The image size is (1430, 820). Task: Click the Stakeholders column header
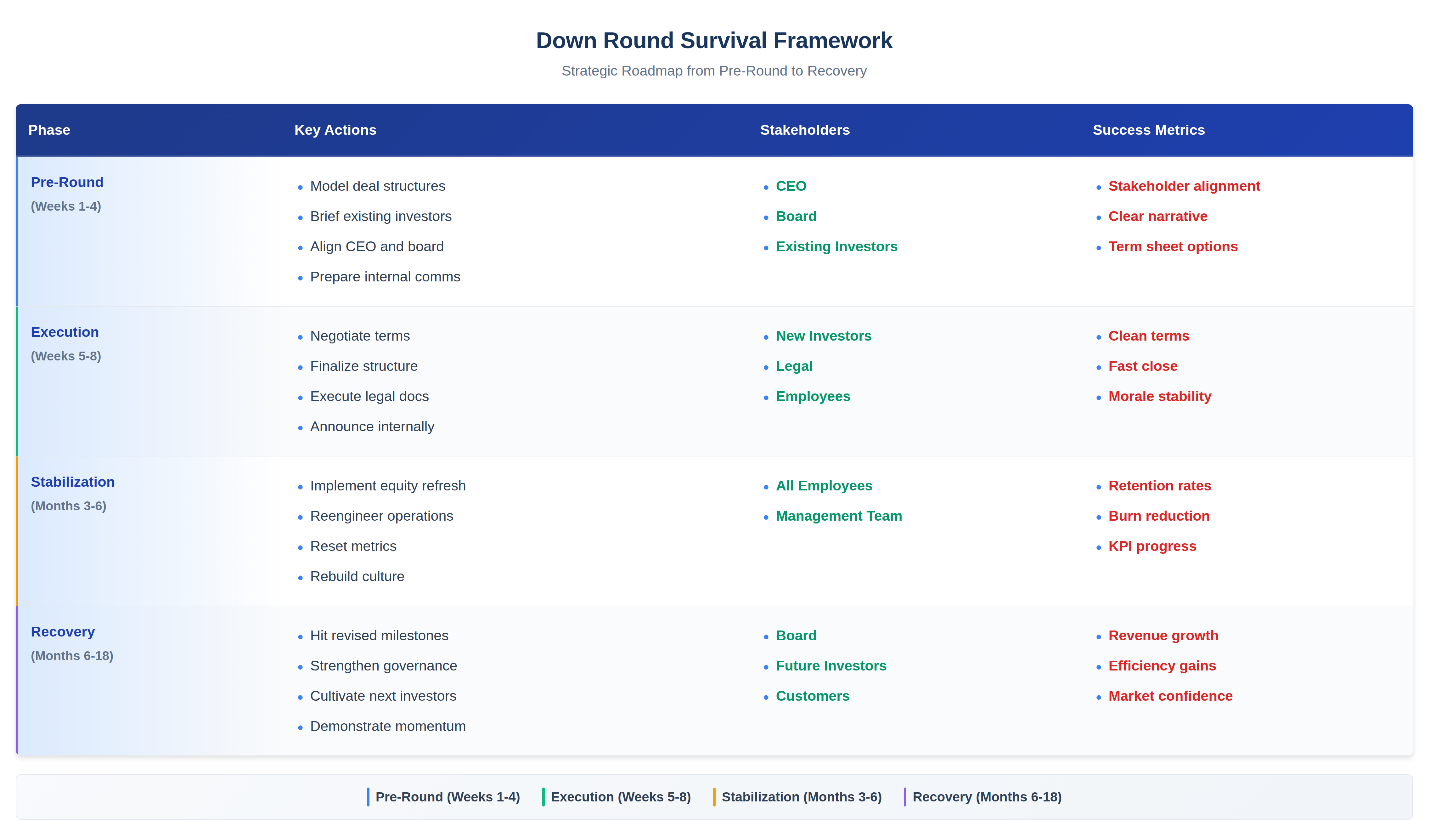pos(804,130)
